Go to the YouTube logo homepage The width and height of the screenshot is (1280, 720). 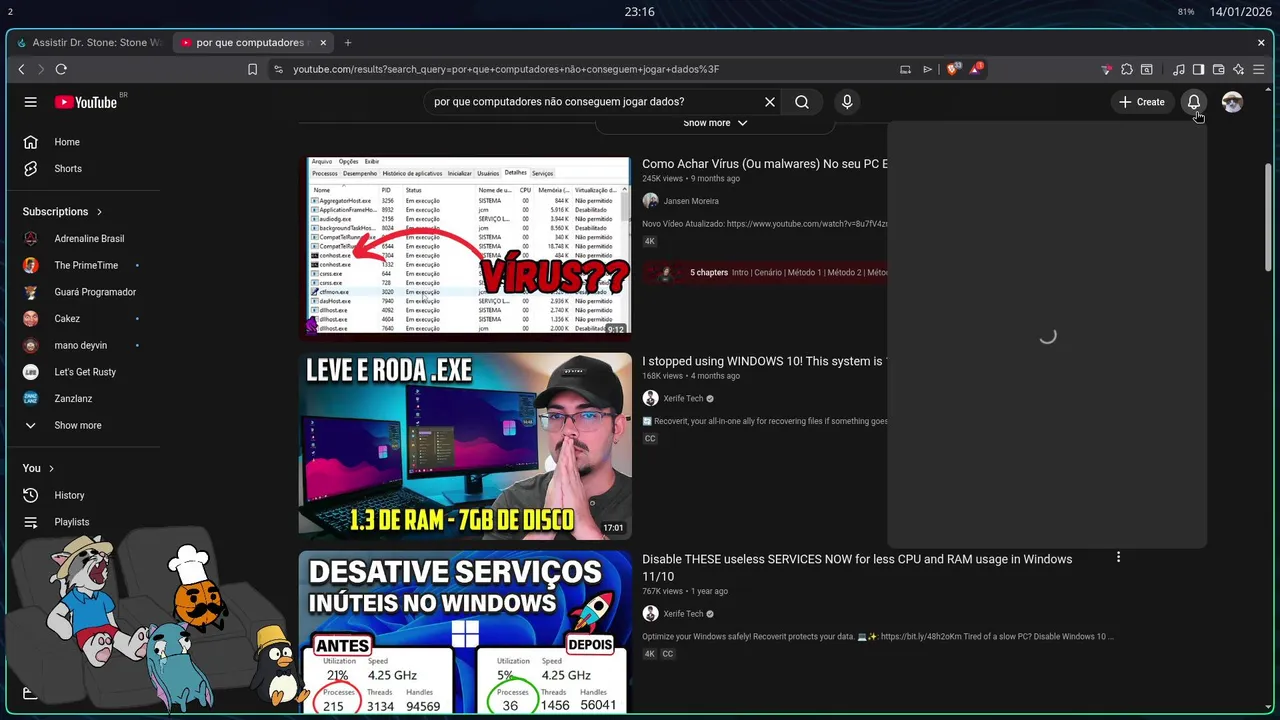[x=86, y=102]
